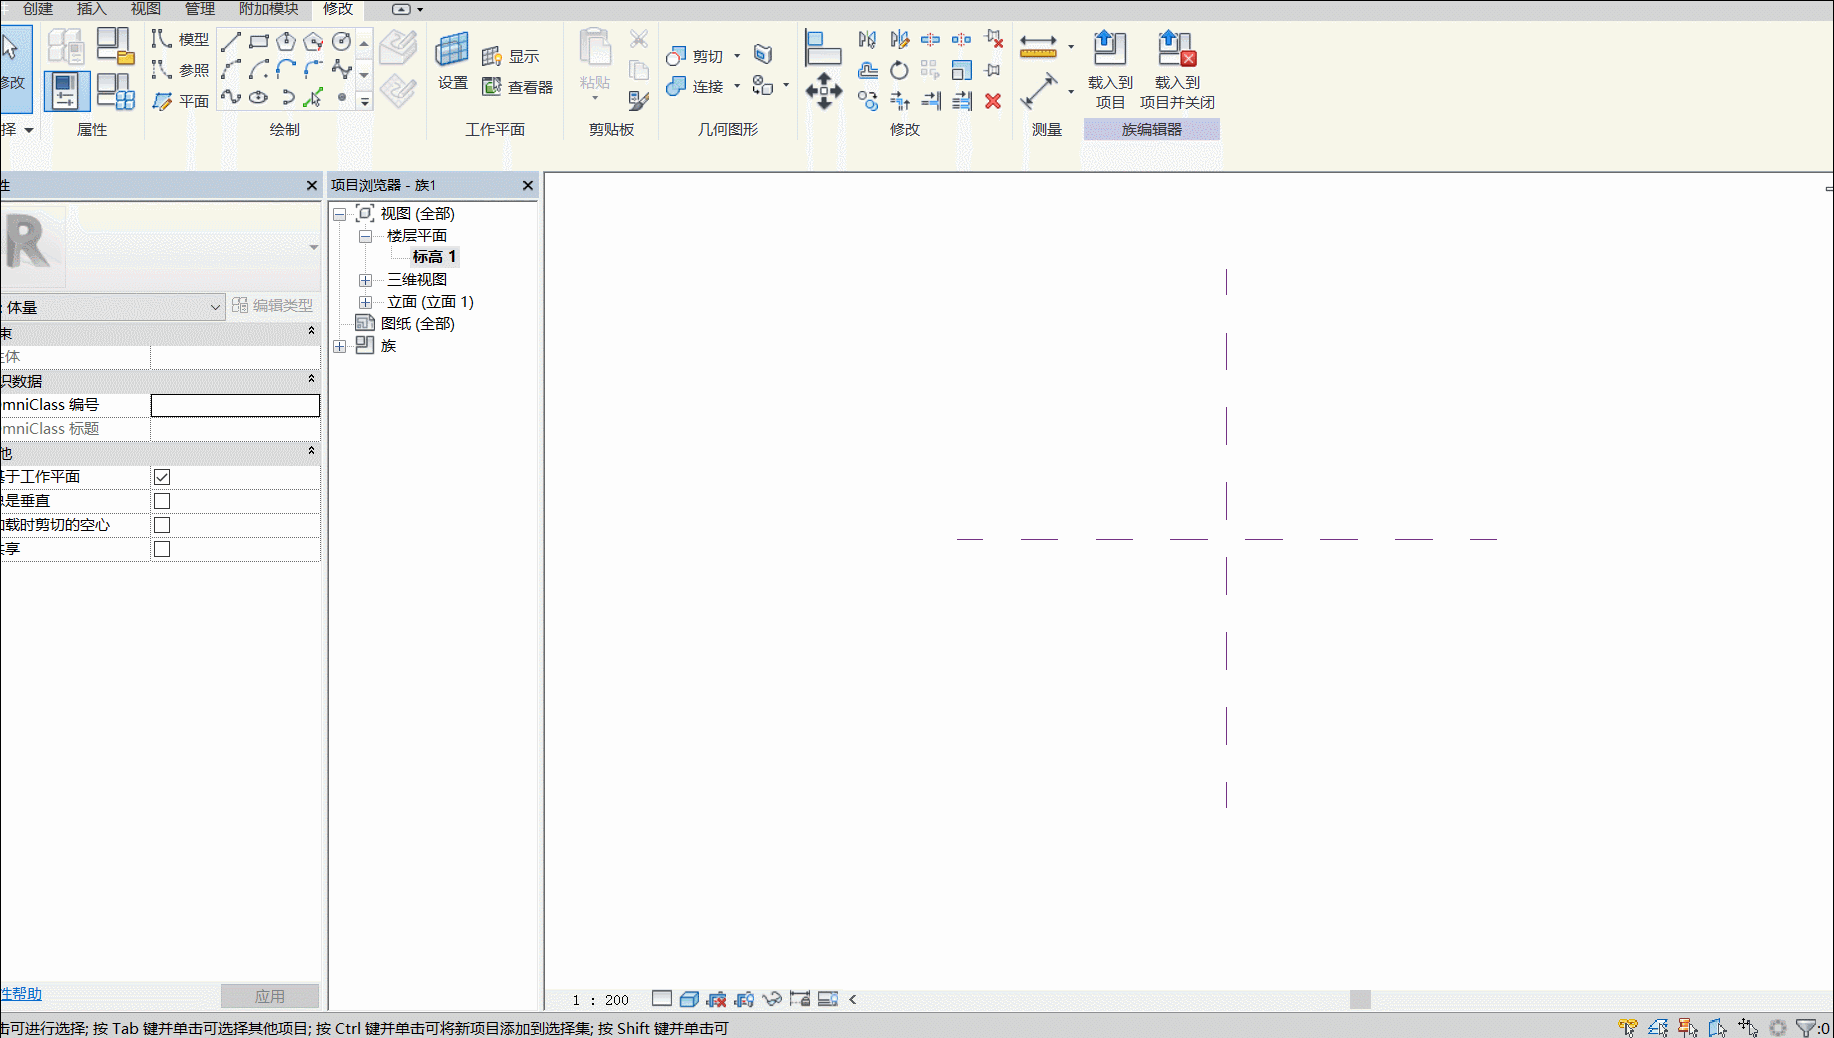Expand the 立面 (立面 1) tree node
Image resolution: width=1834 pixels, height=1038 pixels.
366,302
